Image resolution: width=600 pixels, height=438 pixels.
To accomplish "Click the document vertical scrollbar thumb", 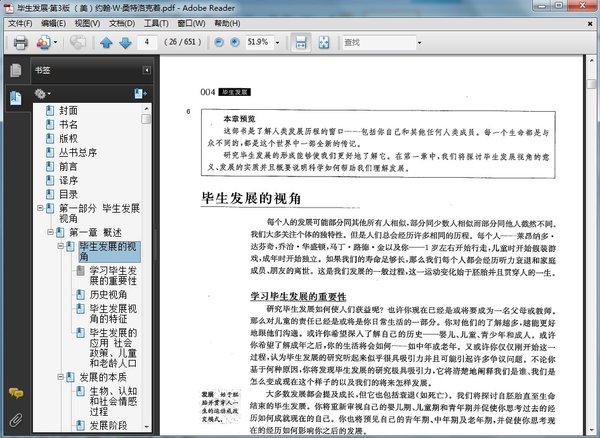I will (x=591, y=84).
